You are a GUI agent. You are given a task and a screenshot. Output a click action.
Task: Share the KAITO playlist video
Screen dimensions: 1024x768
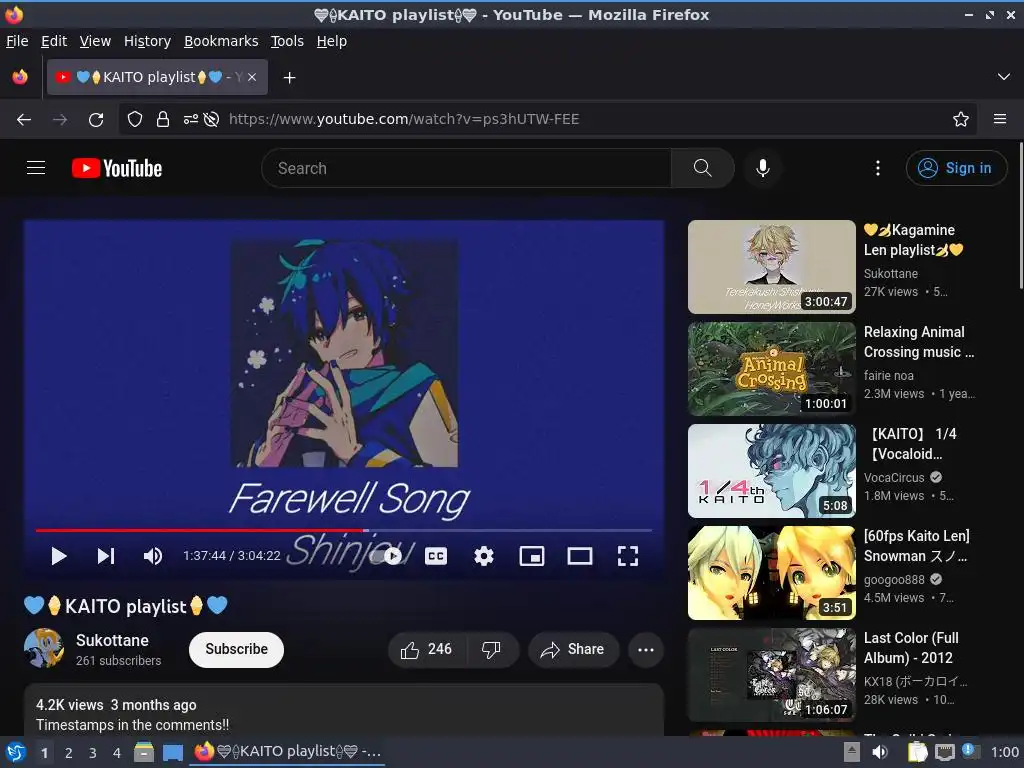(x=573, y=649)
